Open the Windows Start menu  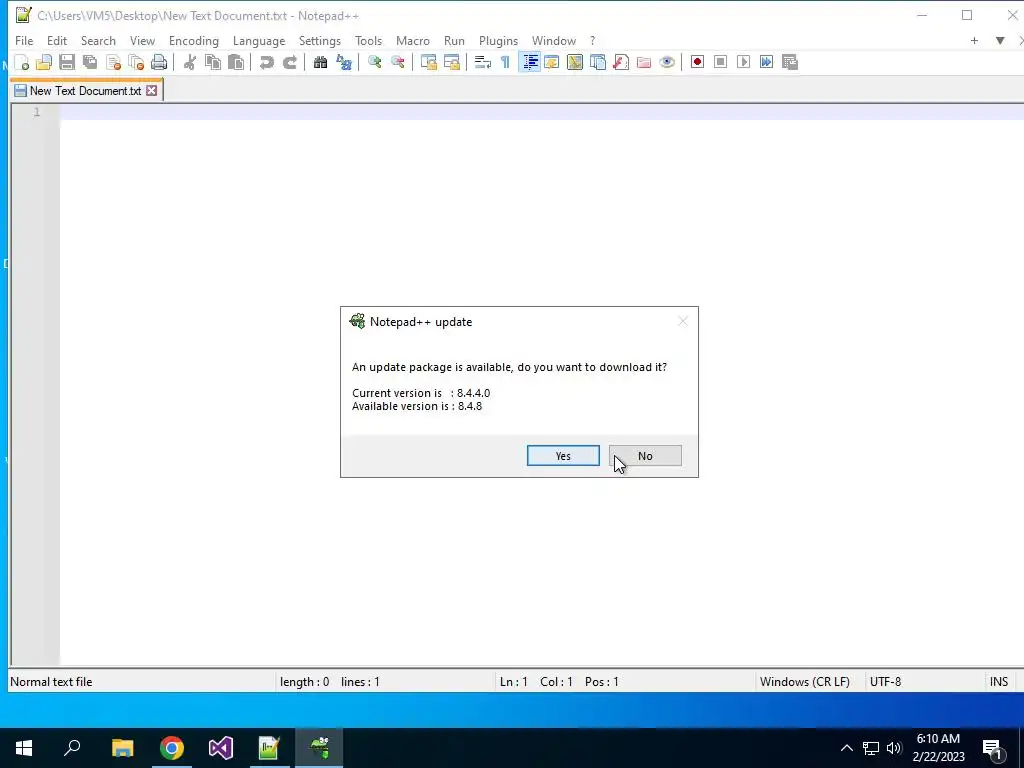(24, 748)
